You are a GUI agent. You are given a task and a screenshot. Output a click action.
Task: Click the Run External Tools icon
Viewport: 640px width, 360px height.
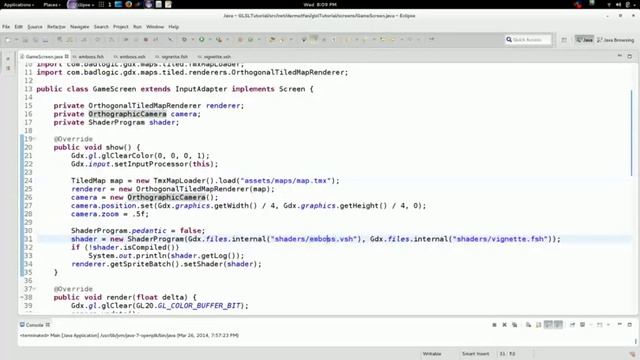tap(219, 40)
